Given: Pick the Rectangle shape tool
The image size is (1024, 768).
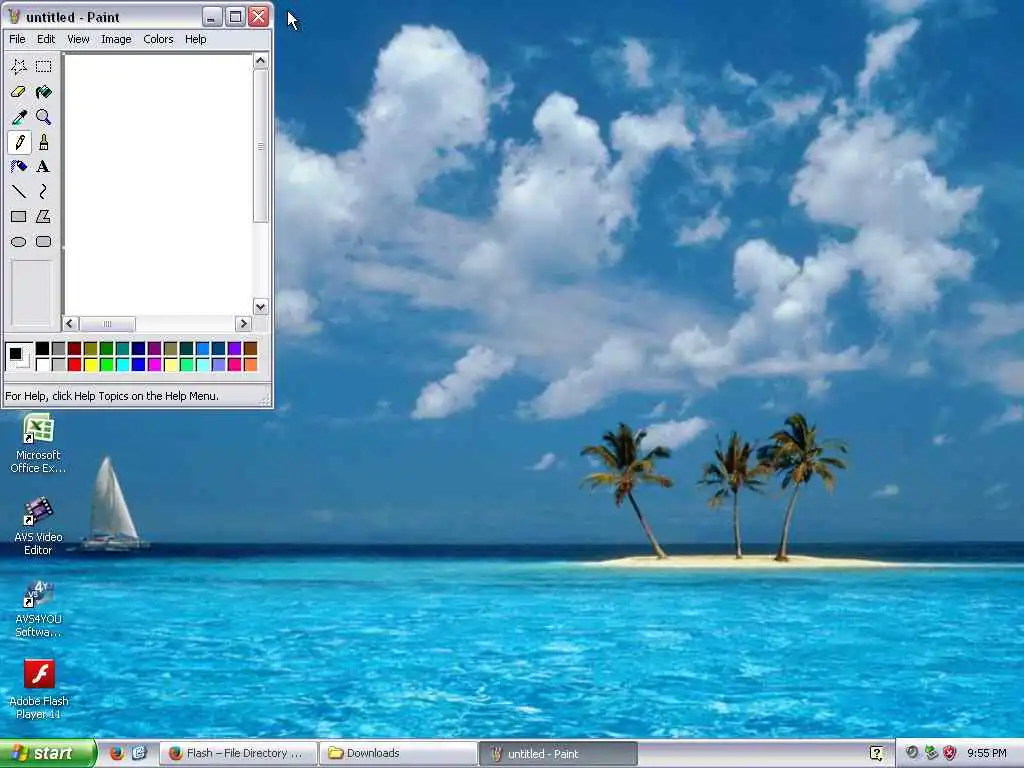Looking at the screenshot, I should pyautogui.click(x=18, y=216).
